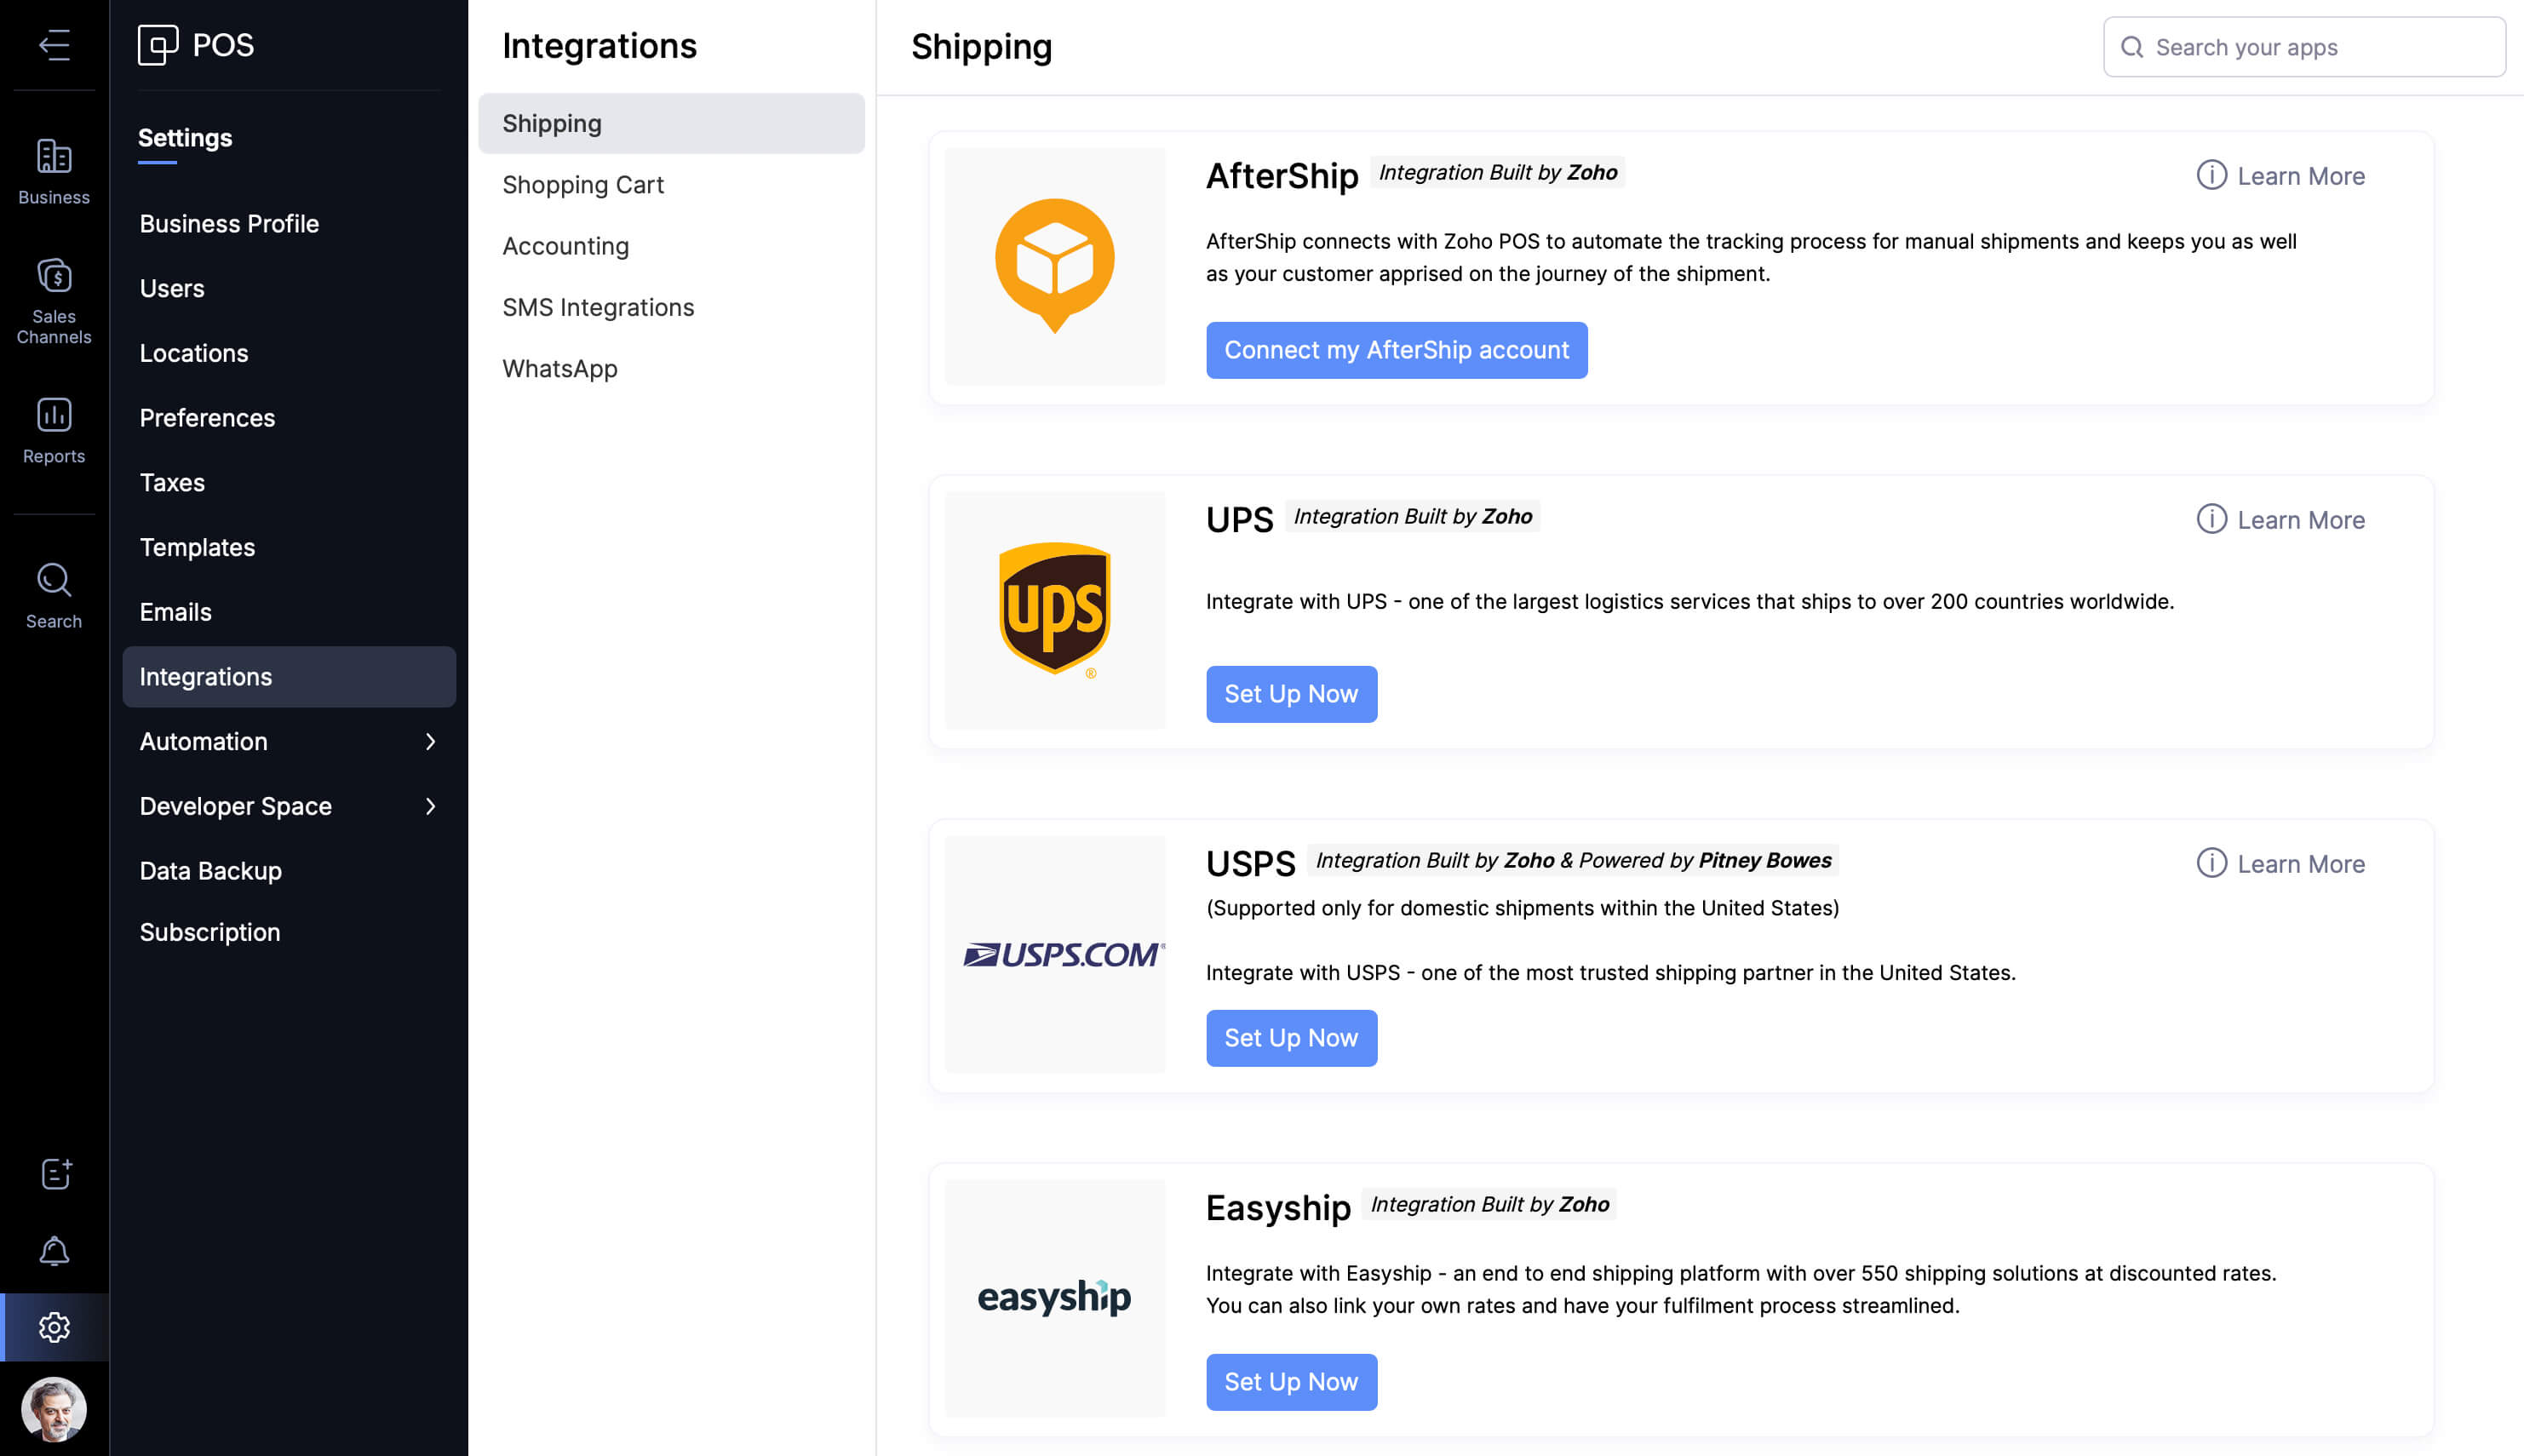The width and height of the screenshot is (2524, 1456).
Task: Collapse the sidebar with the back arrow icon
Action: tap(54, 45)
